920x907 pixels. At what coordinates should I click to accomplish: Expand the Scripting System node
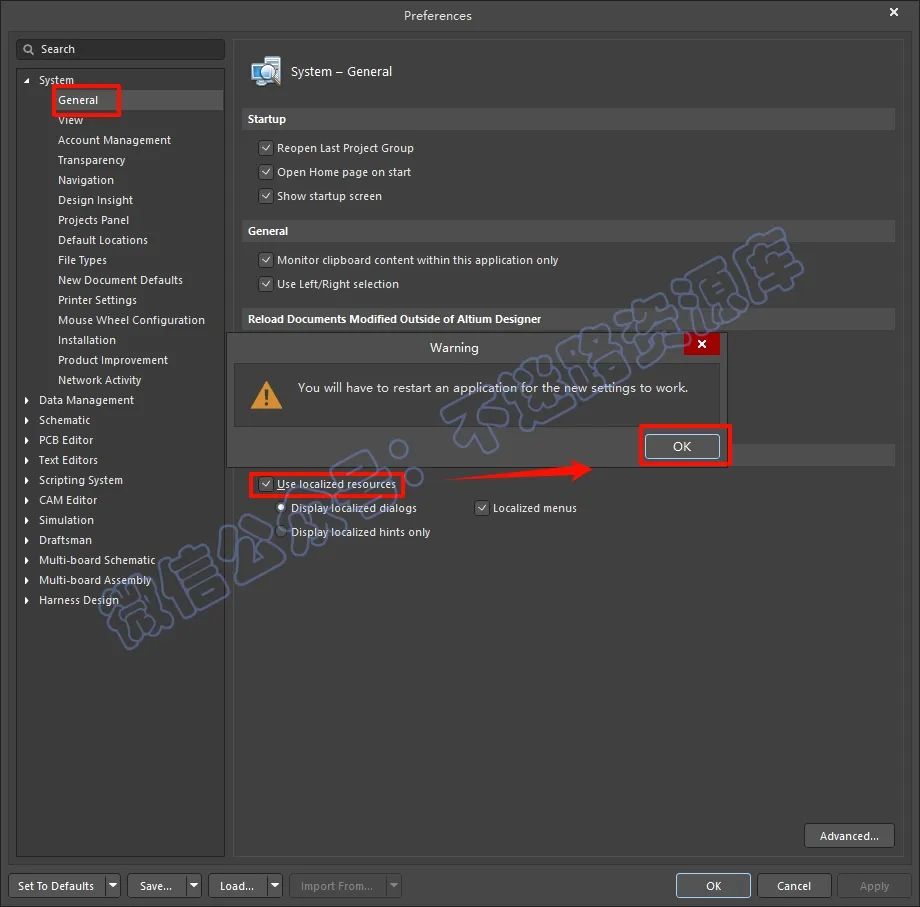pos(26,480)
